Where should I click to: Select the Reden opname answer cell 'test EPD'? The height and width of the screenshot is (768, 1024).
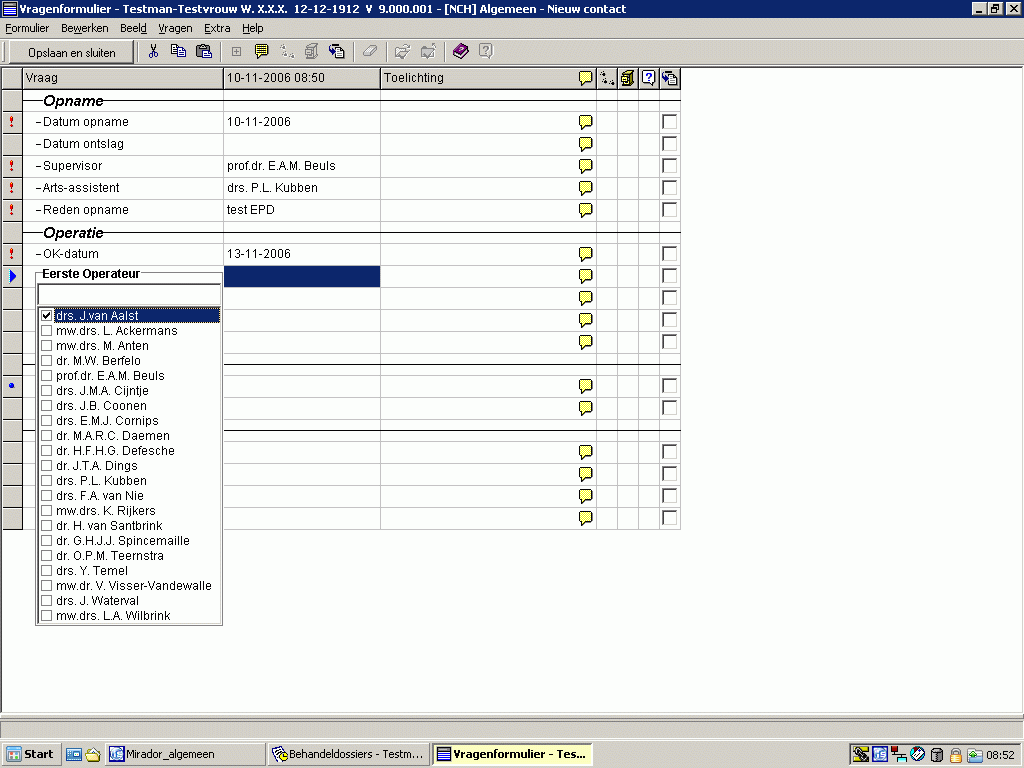click(301, 210)
